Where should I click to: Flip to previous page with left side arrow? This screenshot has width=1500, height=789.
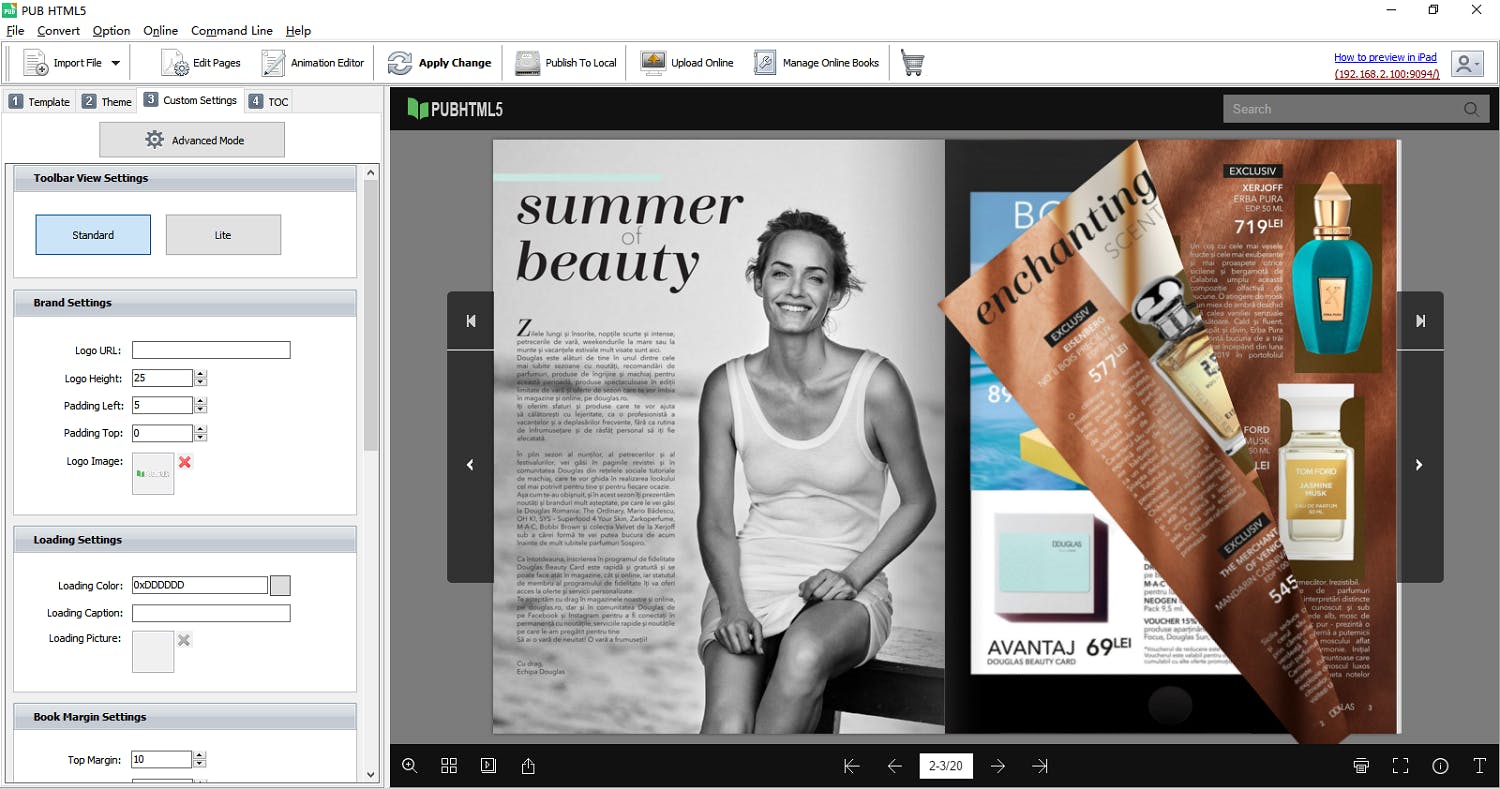point(470,466)
